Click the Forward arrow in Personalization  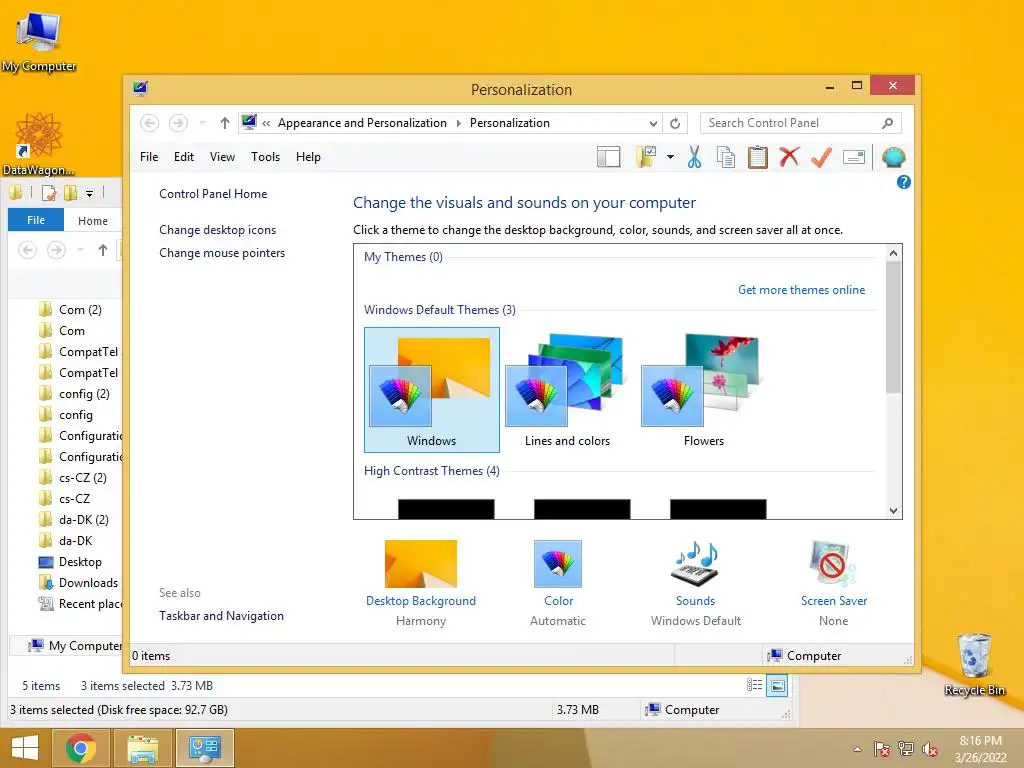click(178, 123)
